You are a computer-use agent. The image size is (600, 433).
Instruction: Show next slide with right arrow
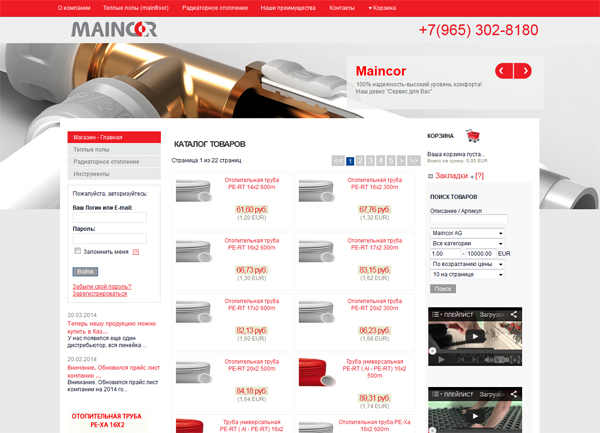523,71
